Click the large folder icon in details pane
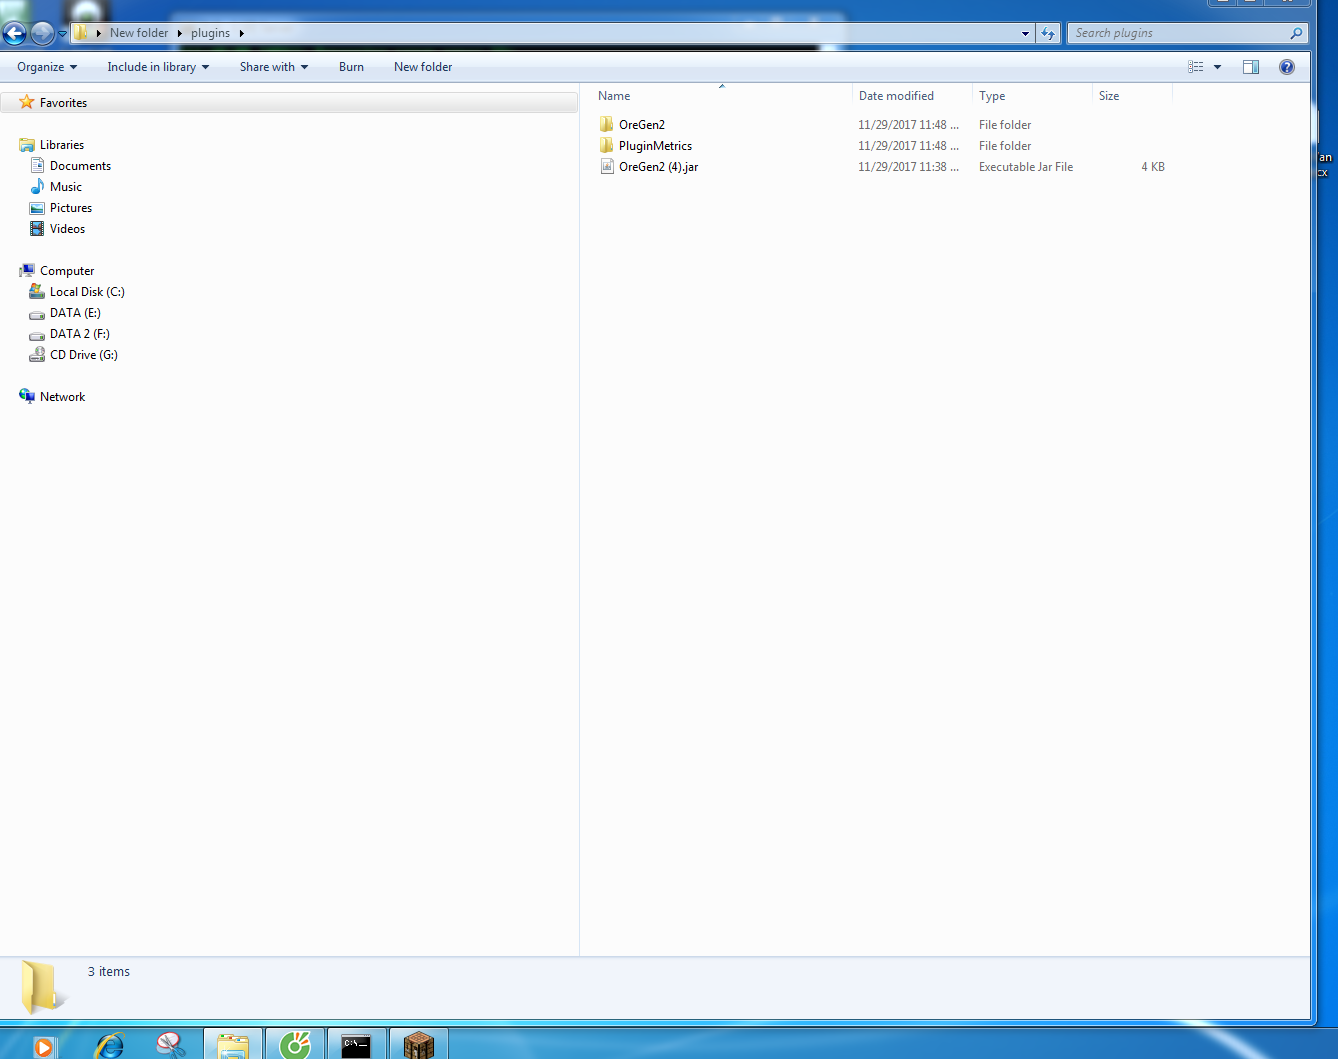This screenshot has width=1338, height=1059. (43, 986)
